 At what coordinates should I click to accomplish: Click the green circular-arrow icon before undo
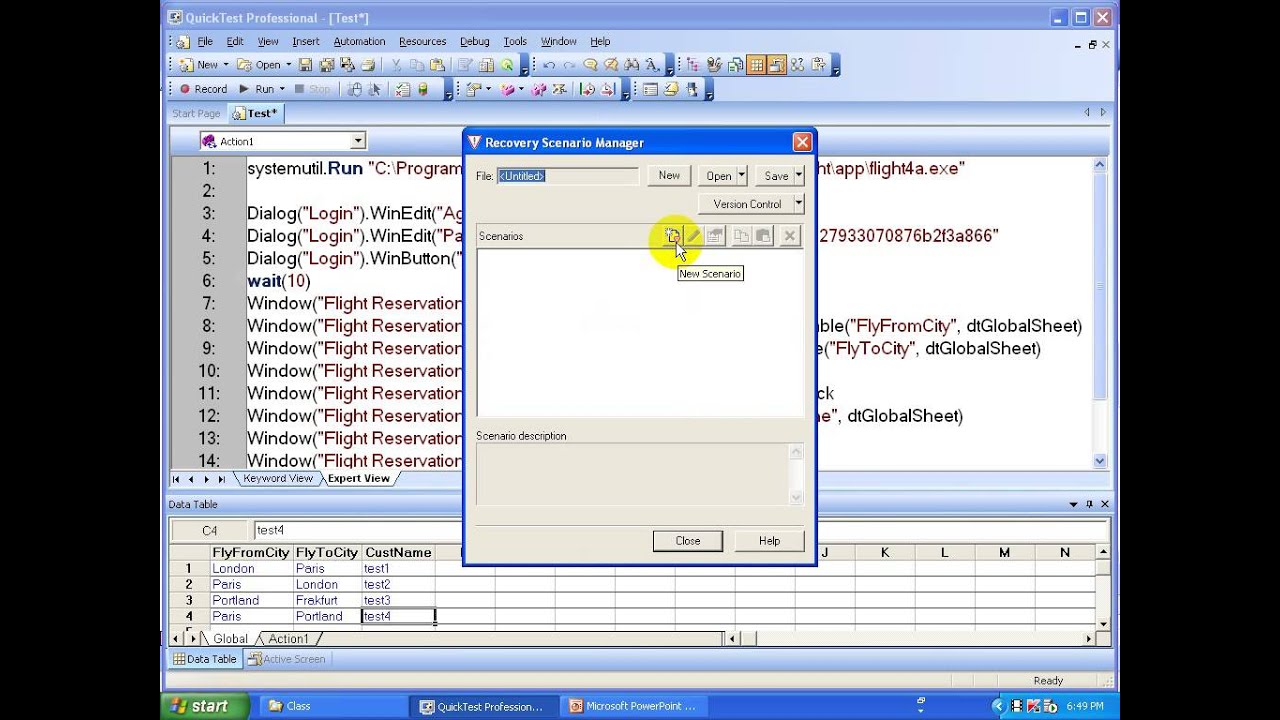coord(507,65)
